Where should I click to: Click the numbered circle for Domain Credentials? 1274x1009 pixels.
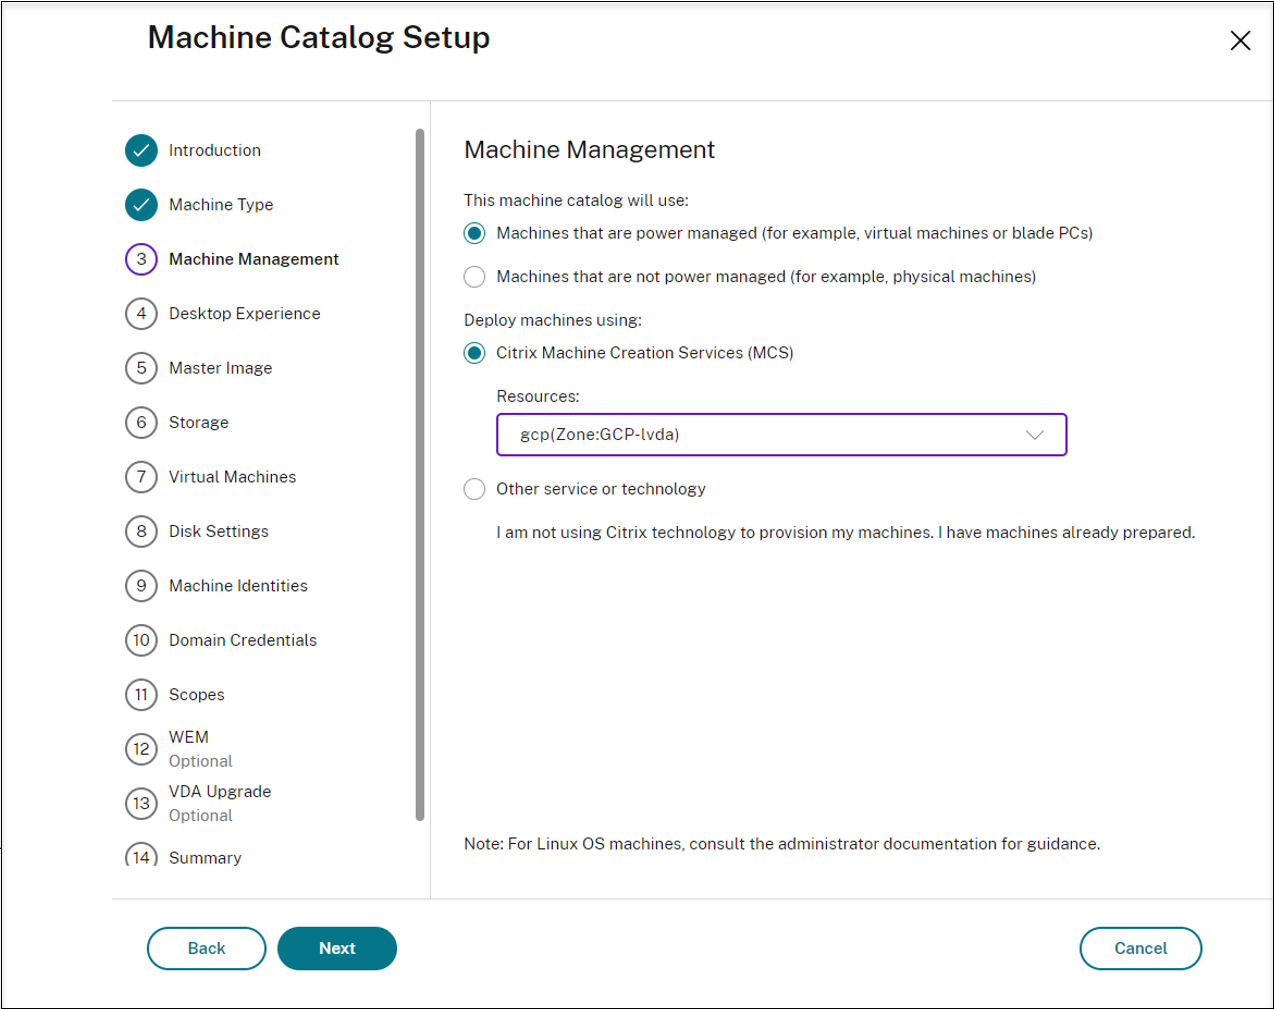pos(141,640)
